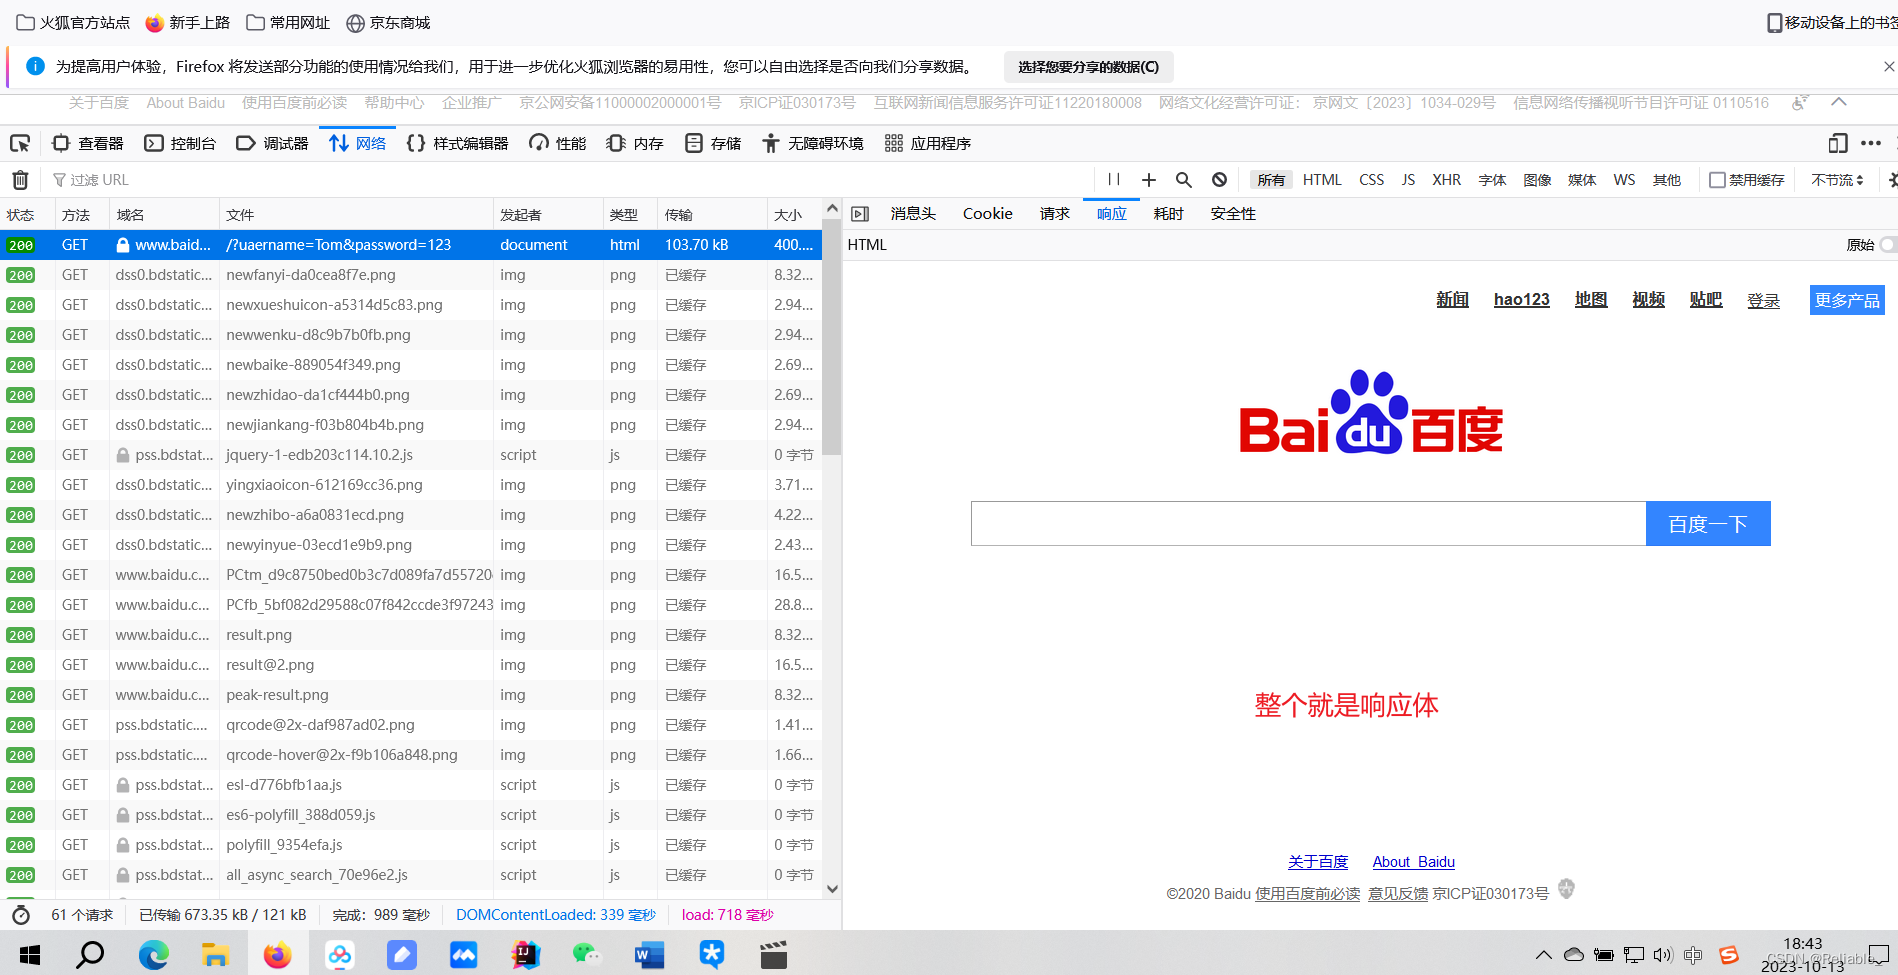Screen dimensions: 1898x975
Task: Click scroll-down arrow of request list scrollbar
Action: click(x=832, y=889)
